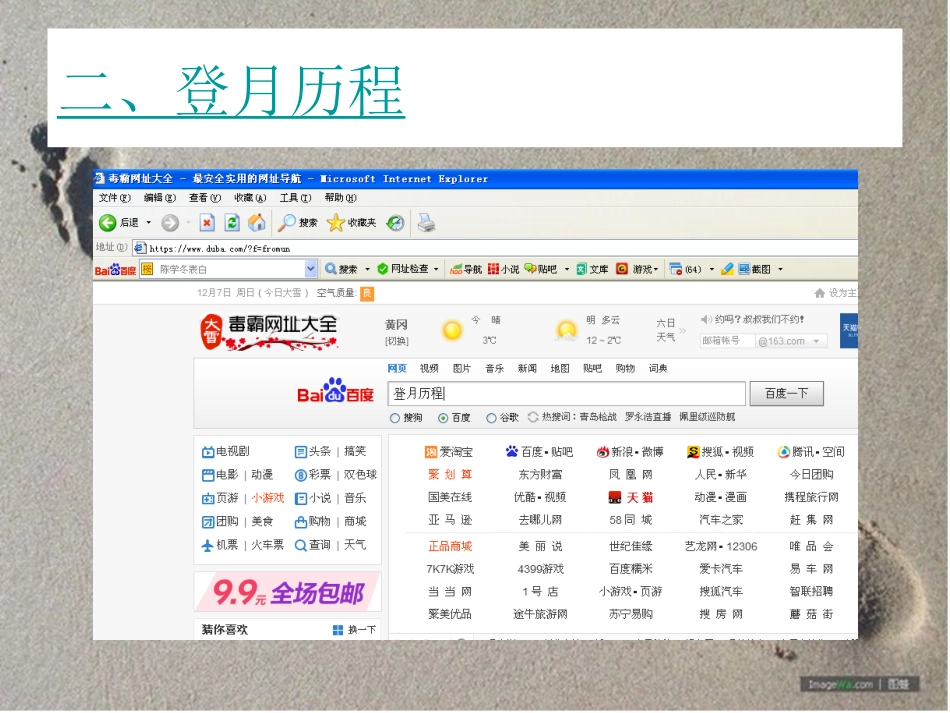The height and width of the screenshot is (713, 950).
Task: Click the 二、登月历程 title link
Action: tap(231, 91)
